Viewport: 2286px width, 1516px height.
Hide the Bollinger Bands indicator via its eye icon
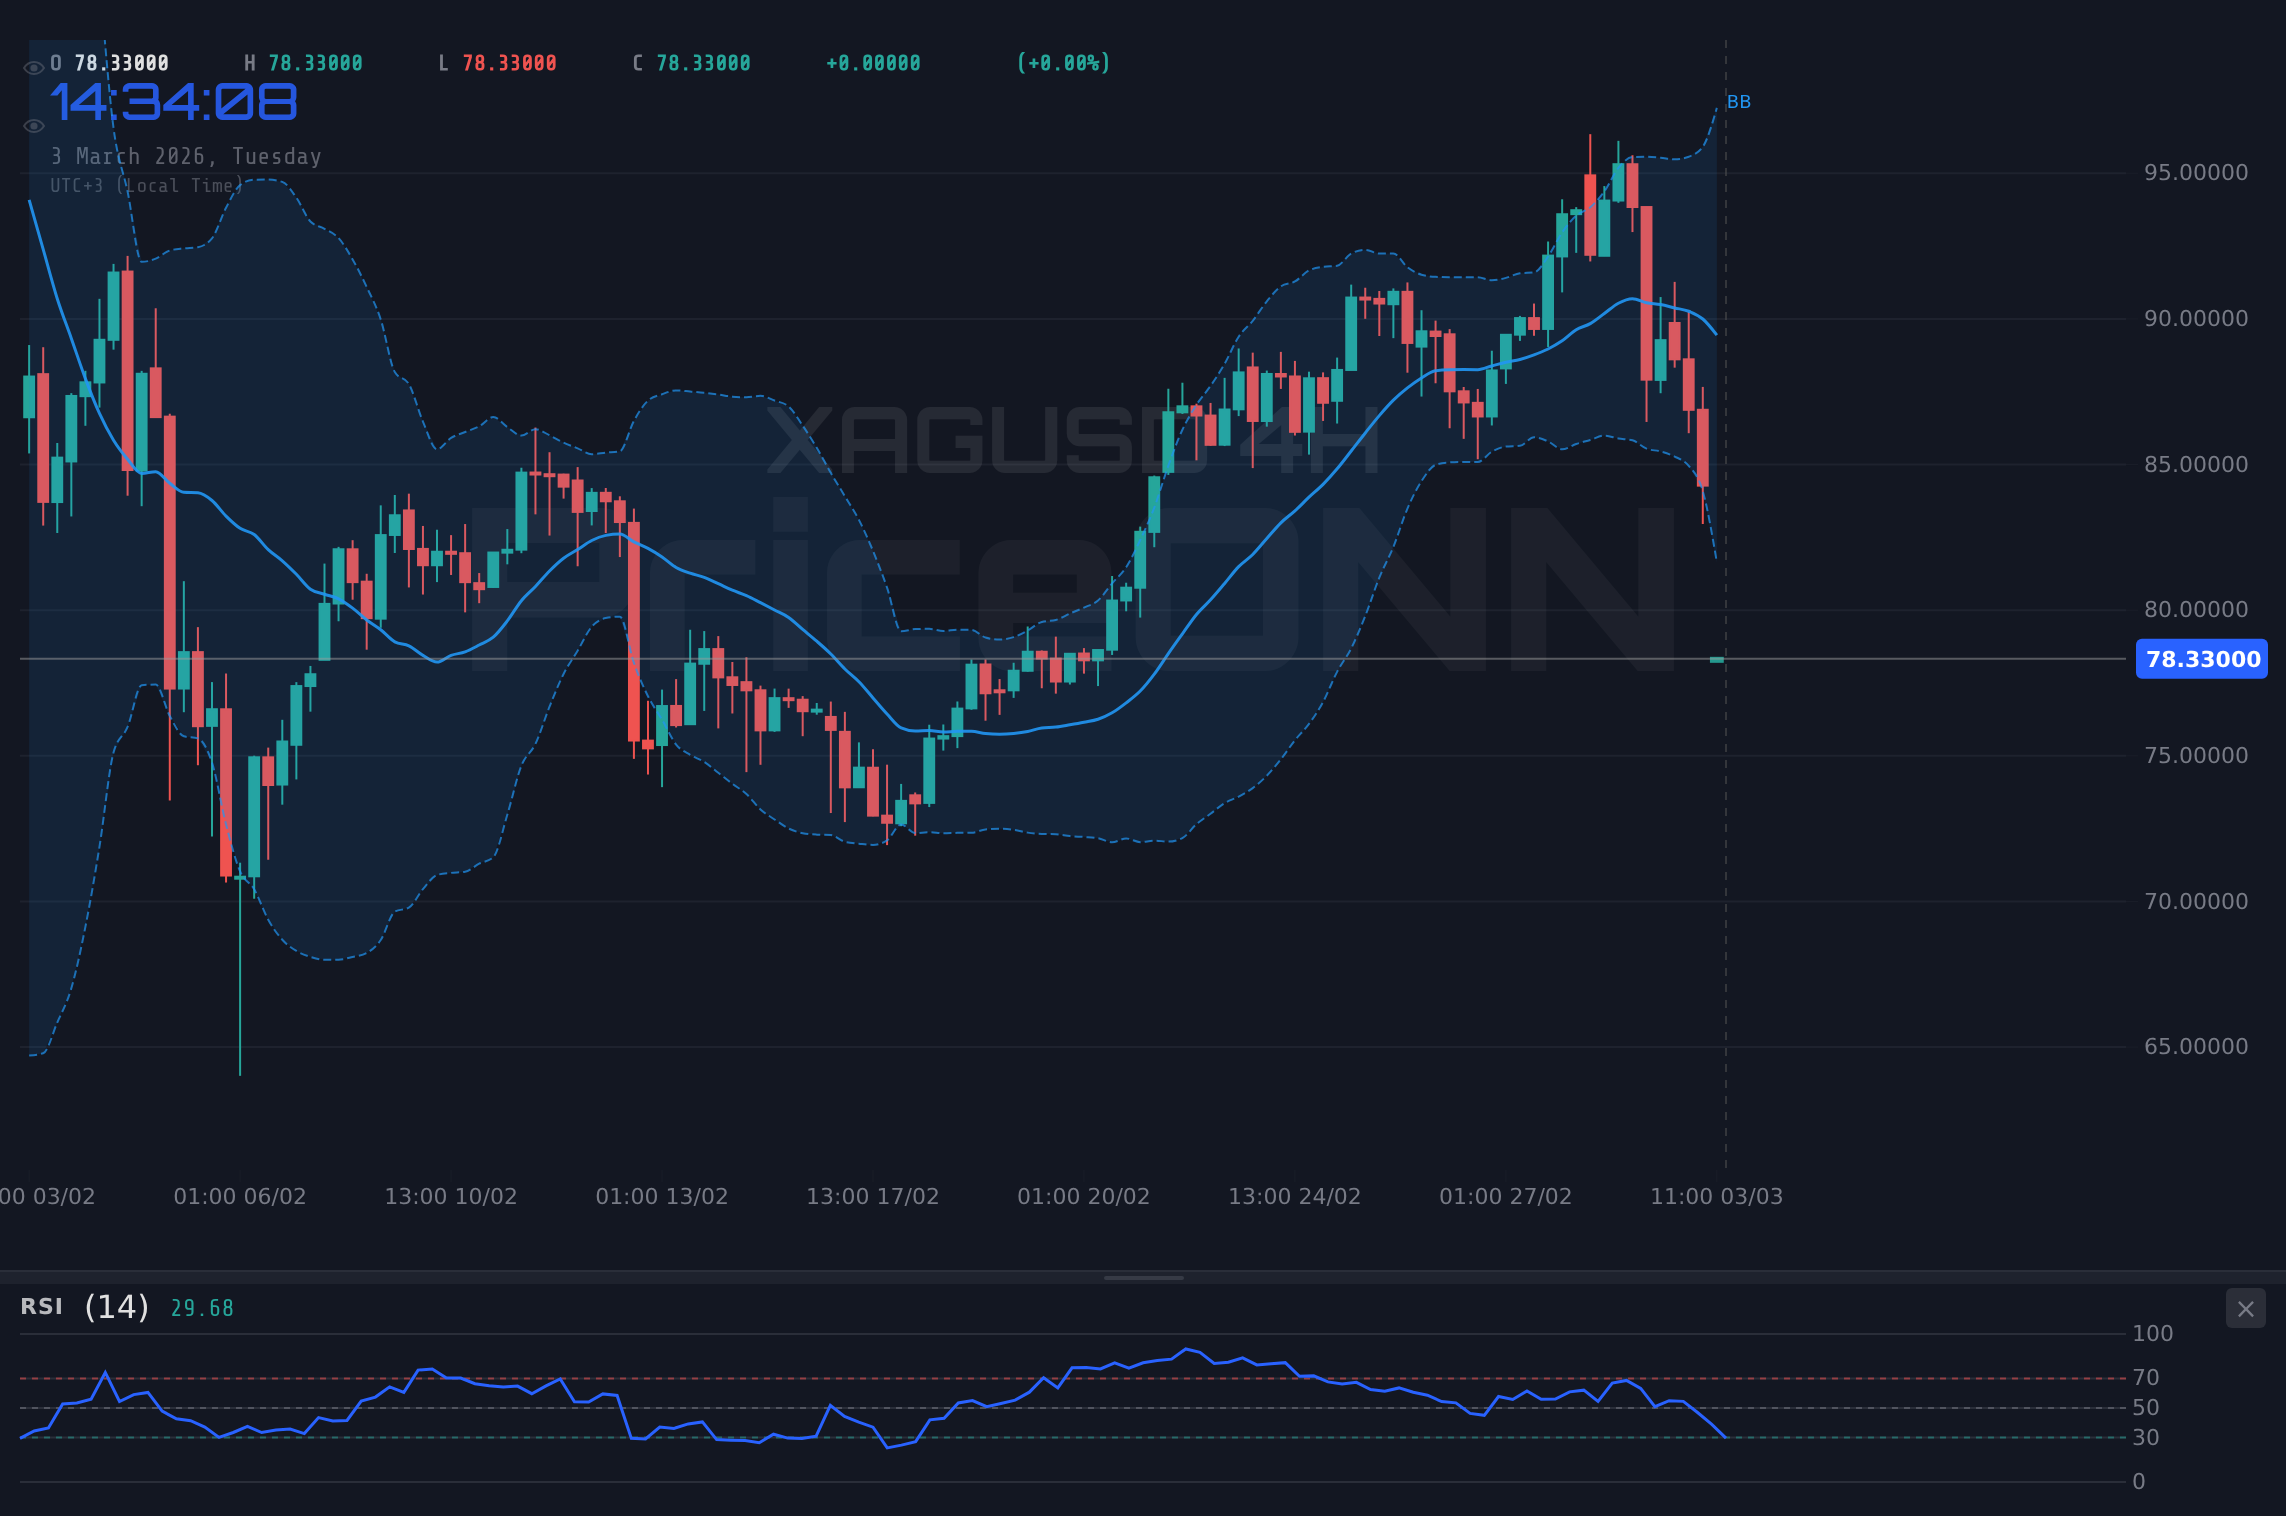[33, 125]
